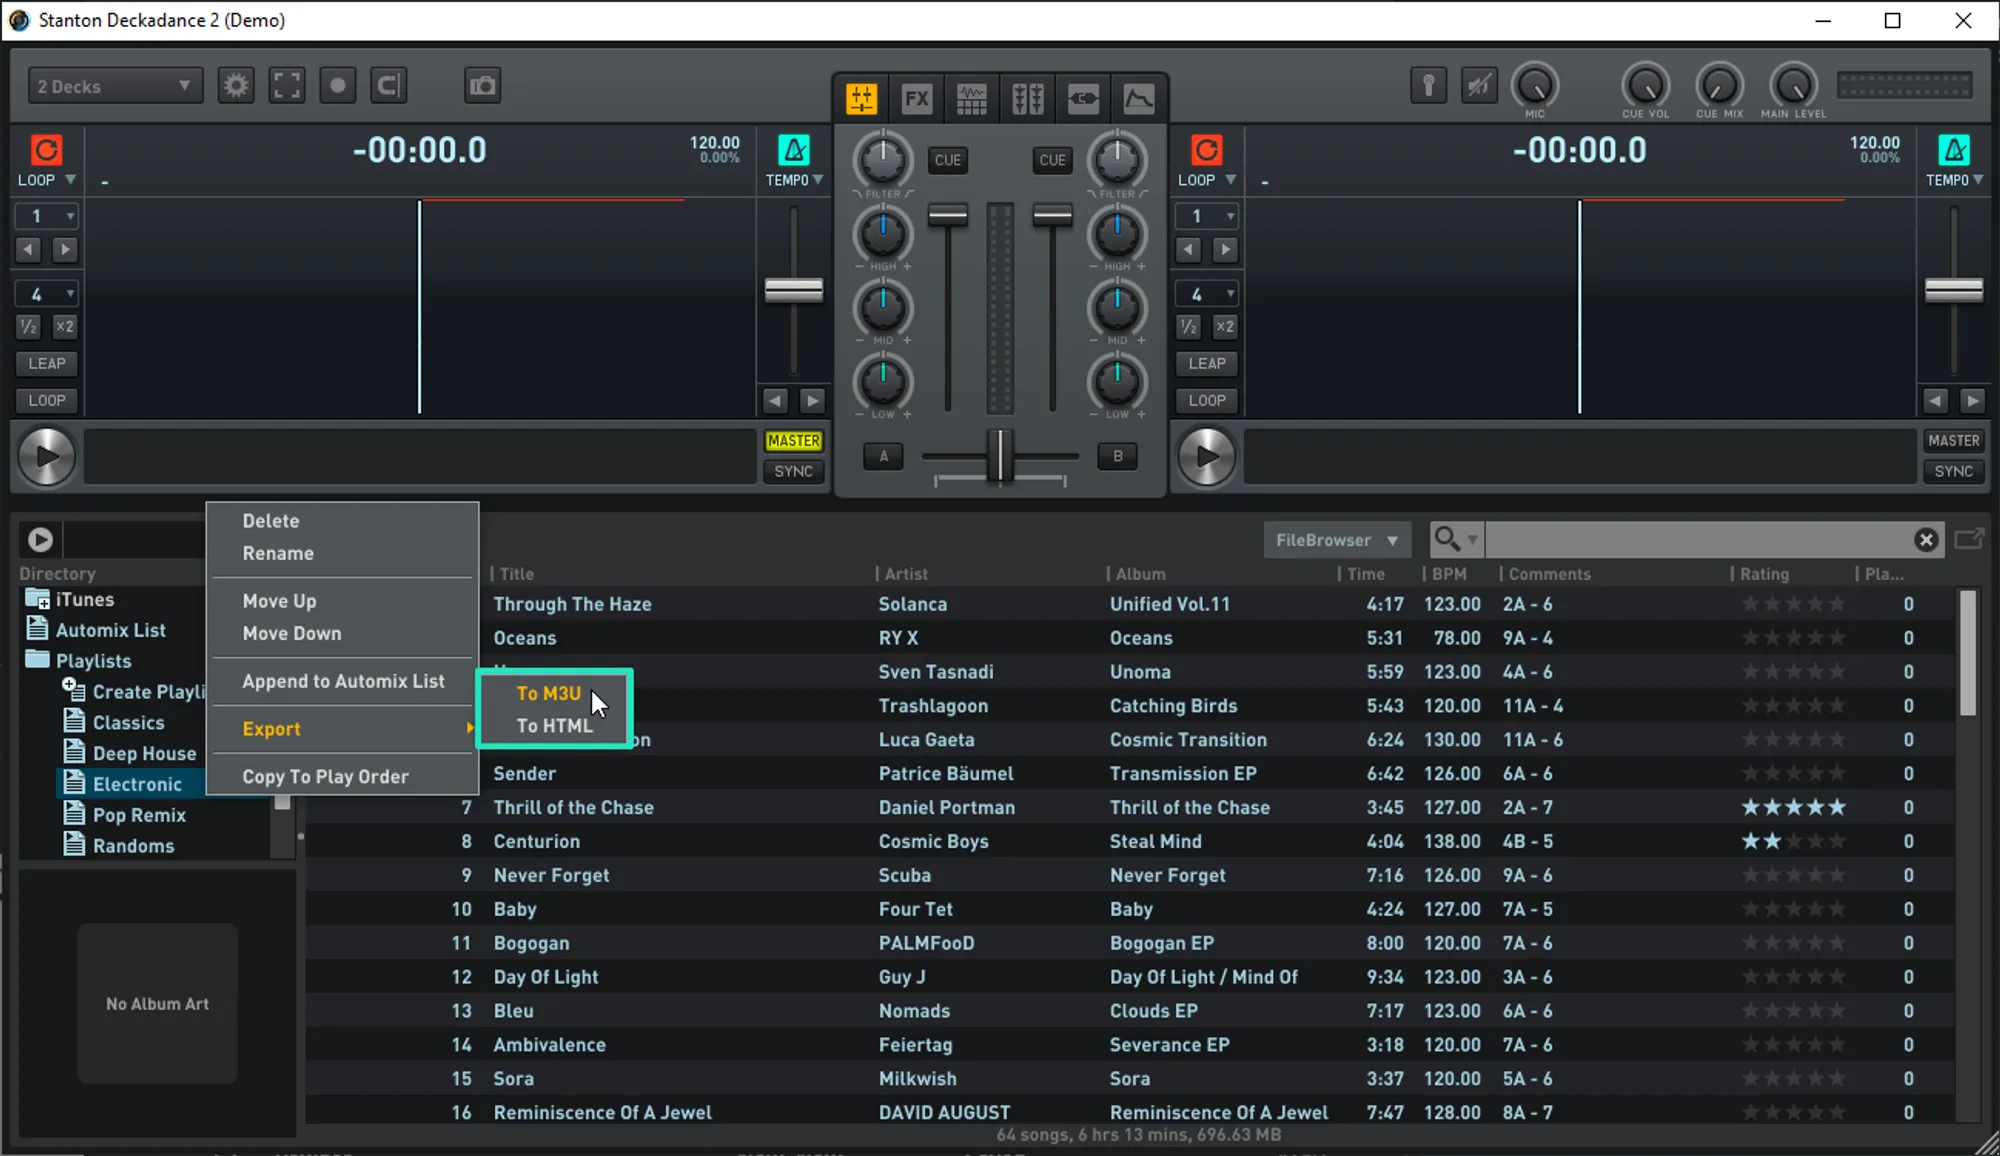Open the settings gear icon
Screen dimensions: 2000x1156
pos(236,86)
